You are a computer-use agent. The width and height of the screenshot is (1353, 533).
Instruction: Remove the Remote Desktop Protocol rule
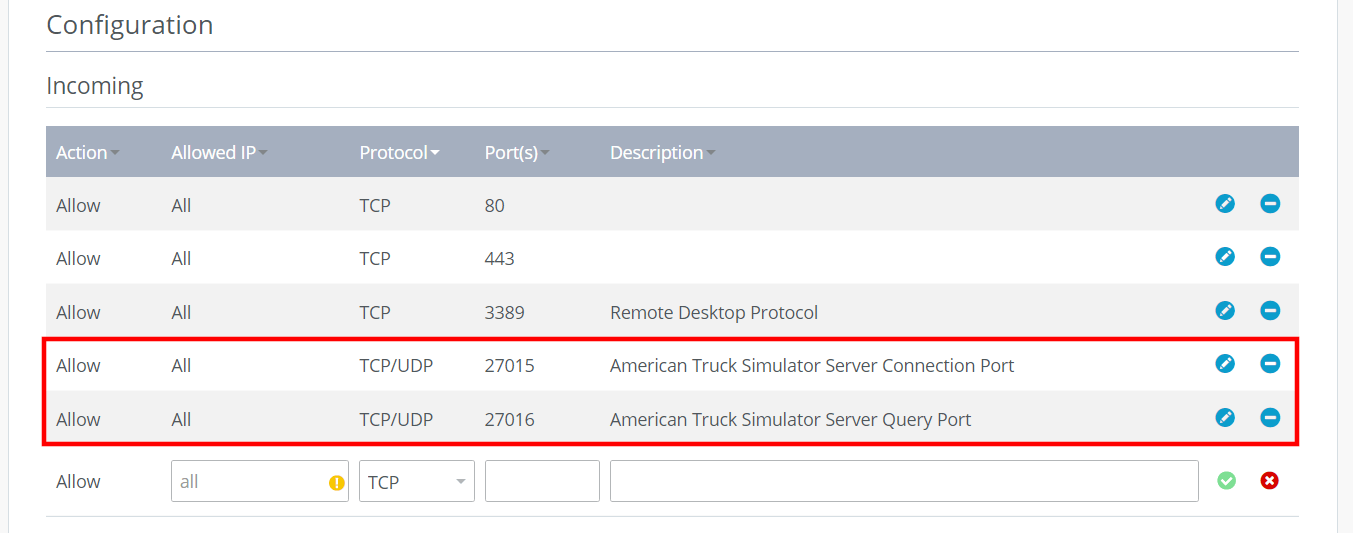click(1270, 311)
